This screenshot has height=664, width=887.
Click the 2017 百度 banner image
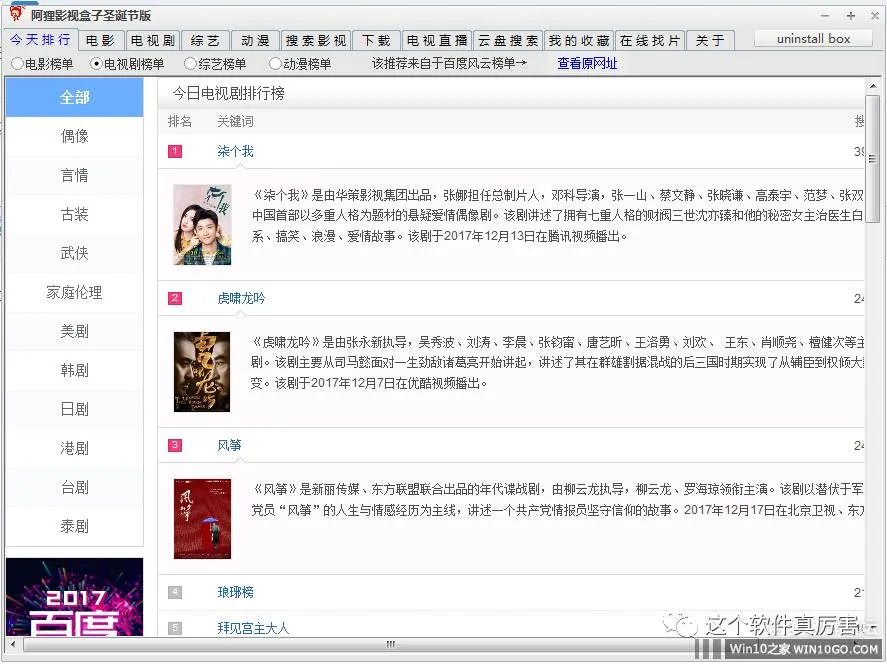tap(75, 597)
